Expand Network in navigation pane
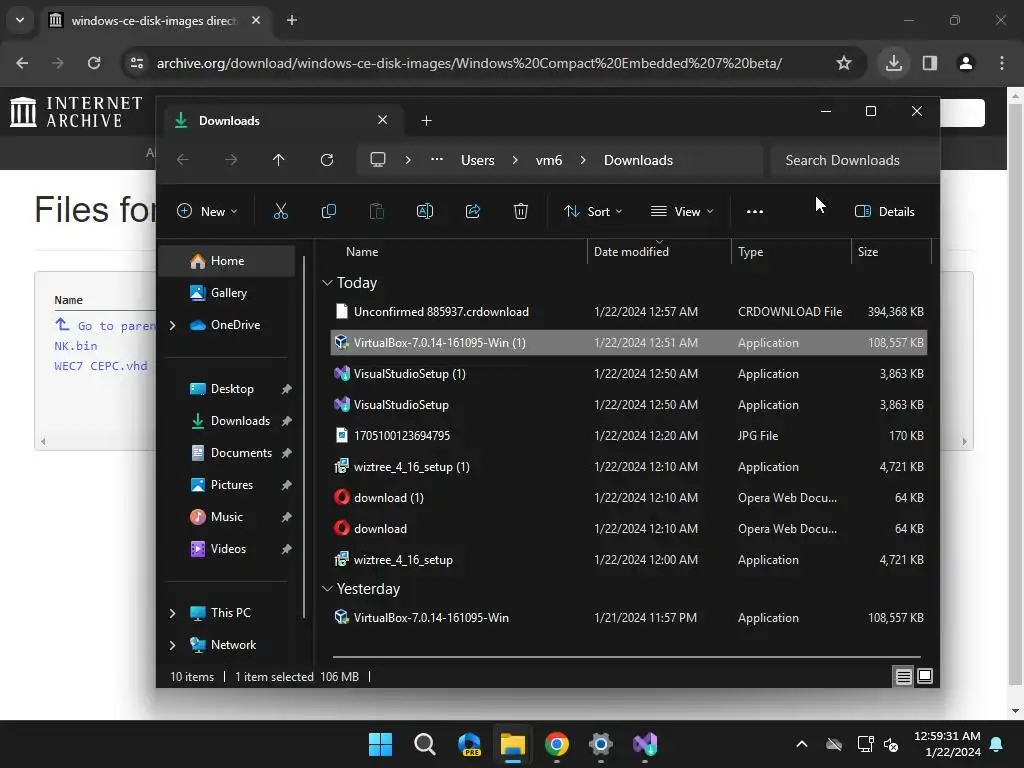The height and width of the screenshot is (768, 1024). [x=172, y=645]
